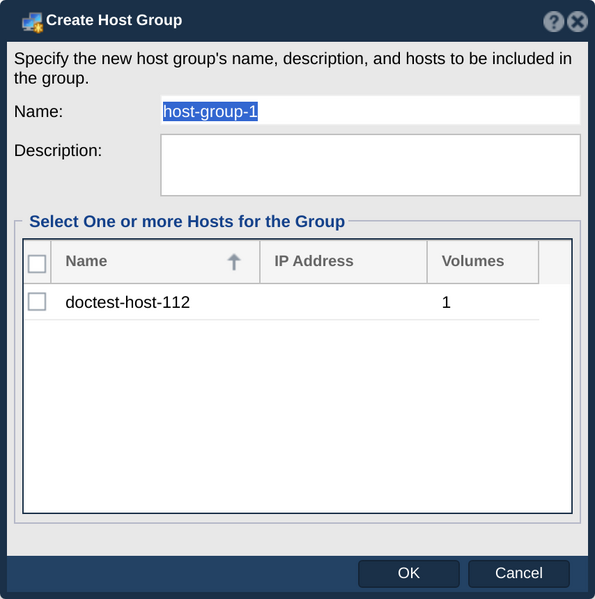Click inside the Description text area
Viewport: 595px width, 599px height.
point(370,165)
